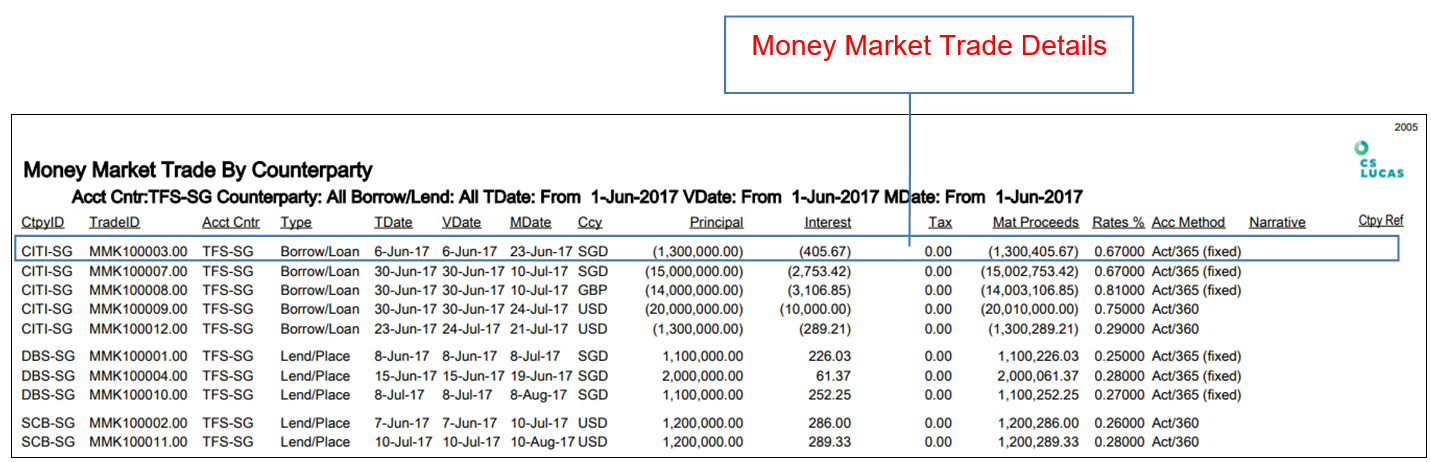
Task: Click the Principal column header
Action: (716, 222)
